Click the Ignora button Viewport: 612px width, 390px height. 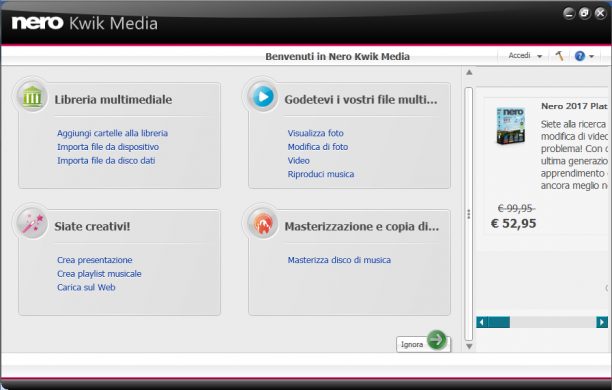[x=423, y=344]
